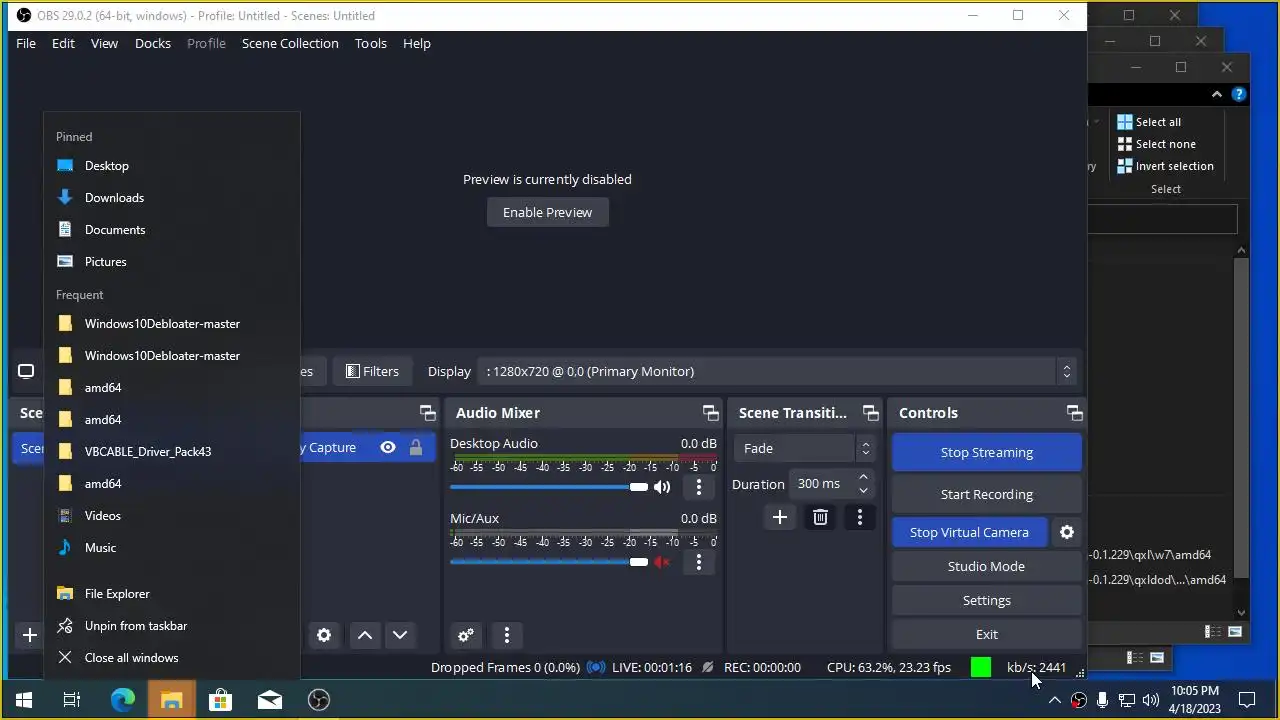
Task: Adjust the Desktop Audio volume slider
Action: click(x=548, y=487)
